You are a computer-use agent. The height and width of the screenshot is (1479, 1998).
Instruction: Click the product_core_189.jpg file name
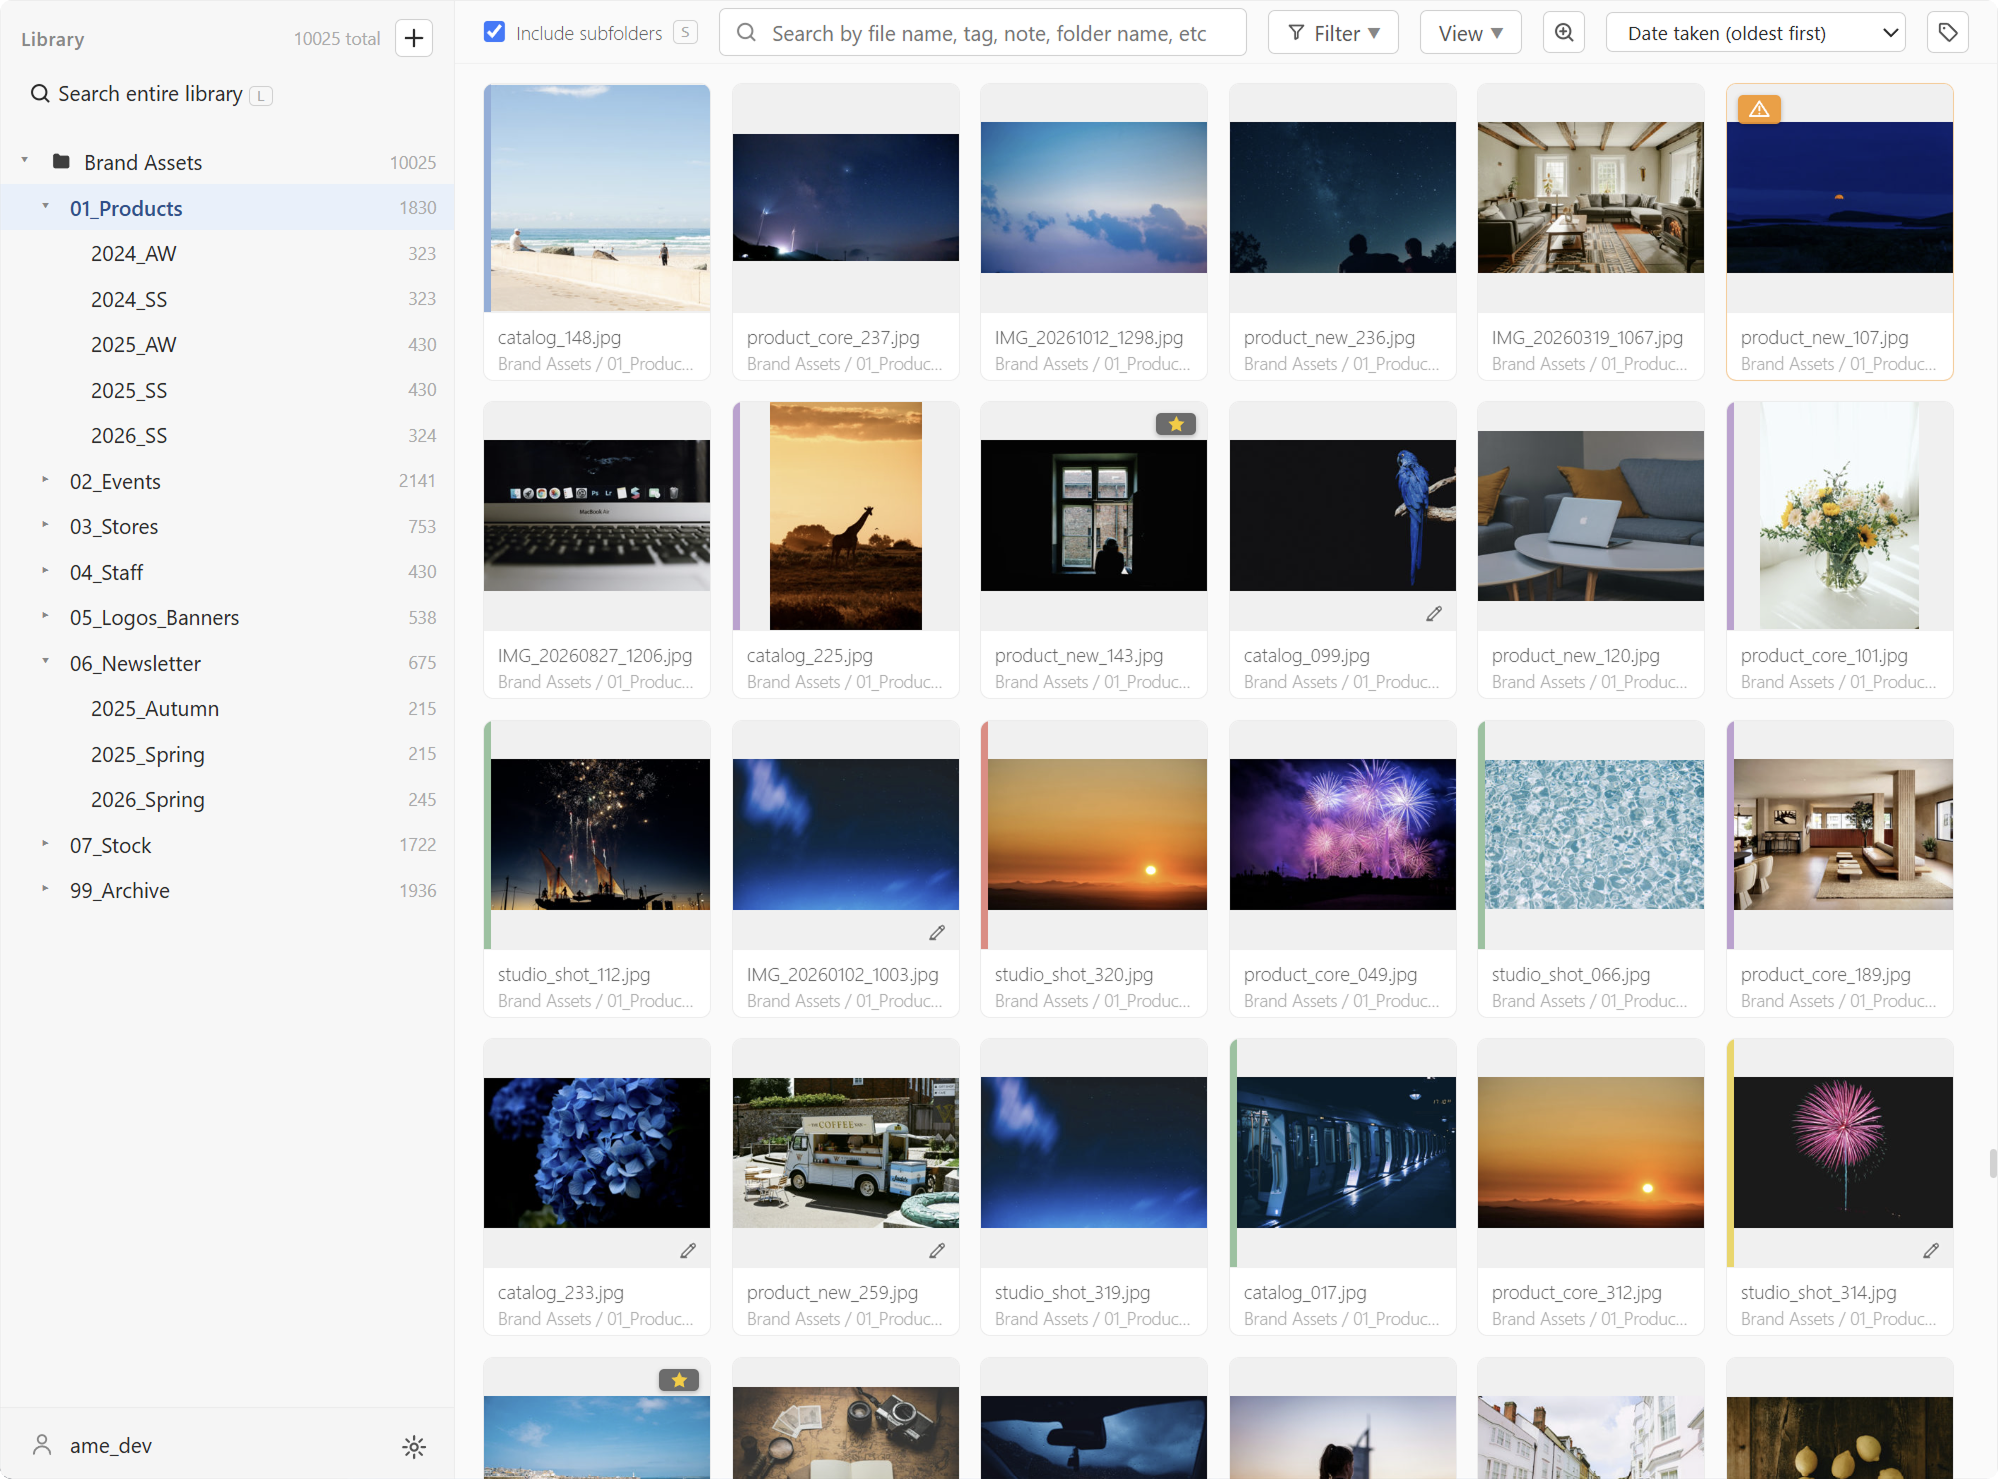pyautogui.click(x=1825, y=974)
